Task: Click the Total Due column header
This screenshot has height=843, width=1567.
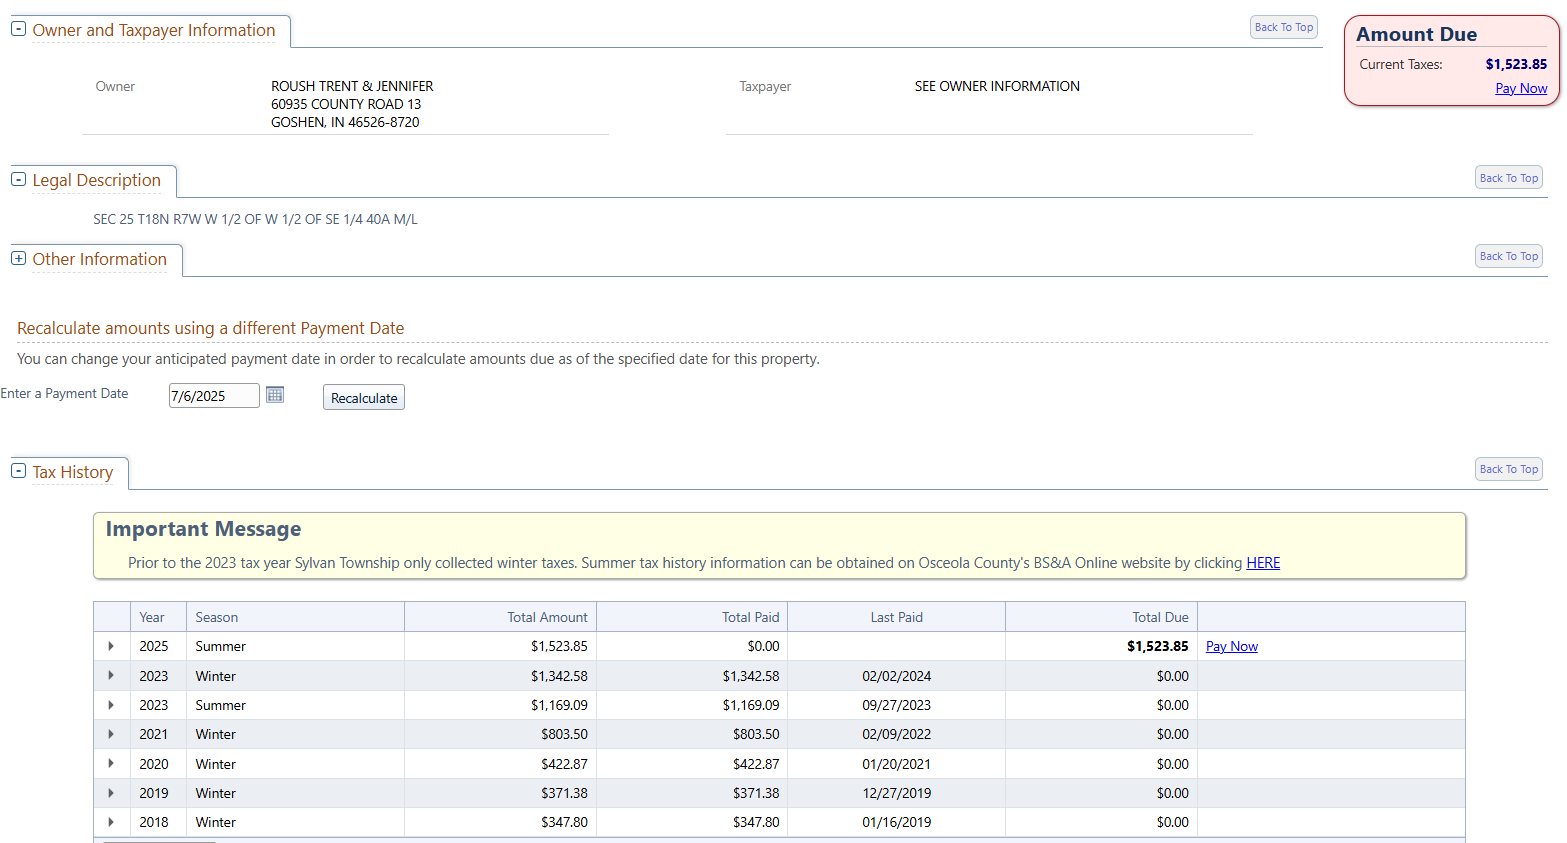Action: pyautogui.click(x=1159, y=617)
